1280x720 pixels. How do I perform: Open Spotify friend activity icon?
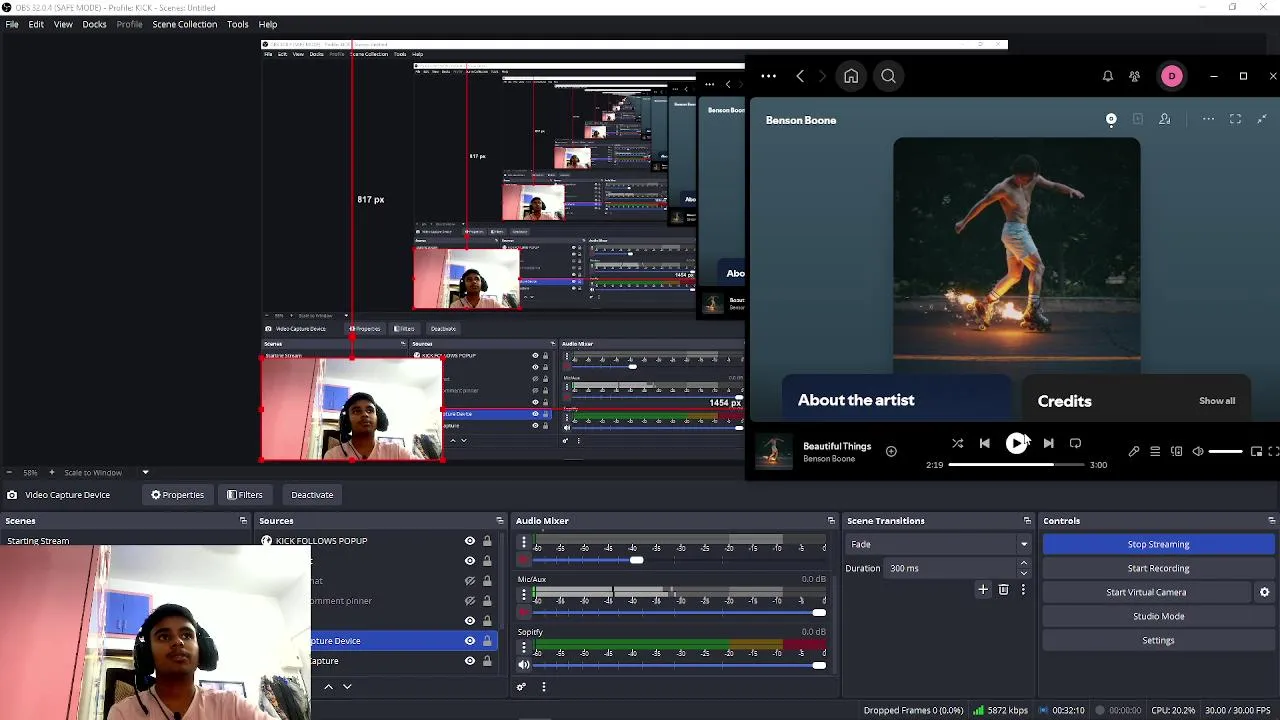tap(1135, 76)
